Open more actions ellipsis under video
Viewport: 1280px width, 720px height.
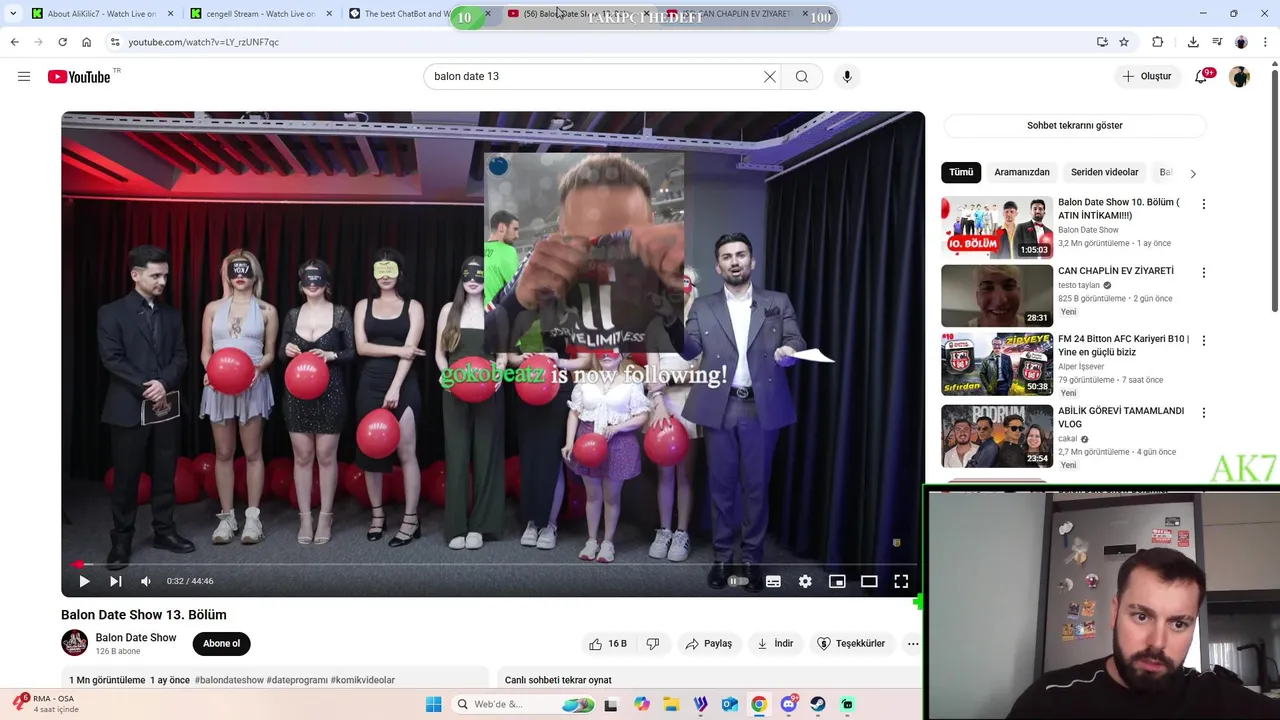[x=913, y=644]
